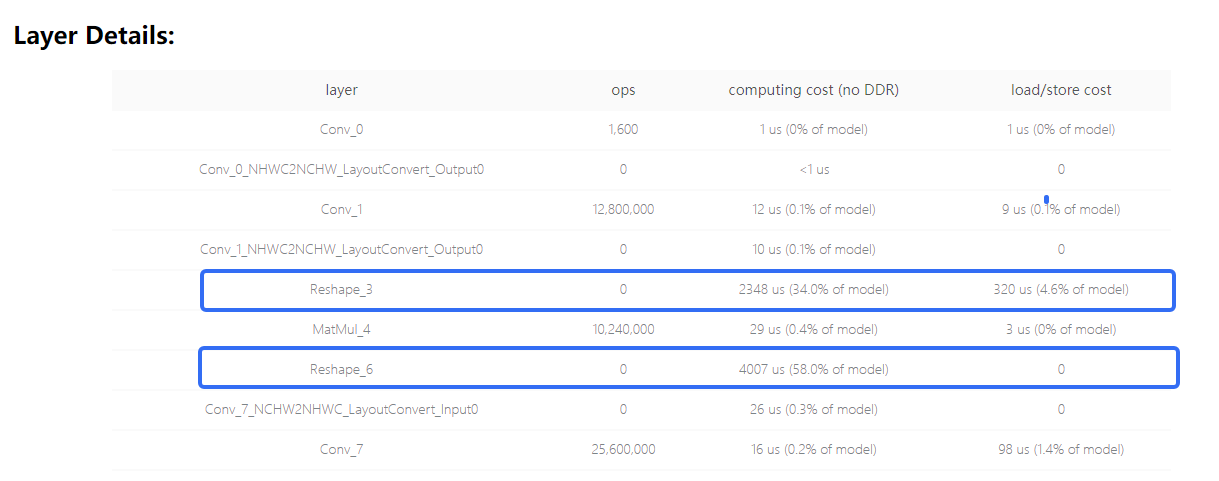Select the "computing cost (no DDR)" column header
Image resolution: width=1219 pixels, height=481 pixels.
coord(813,90)
